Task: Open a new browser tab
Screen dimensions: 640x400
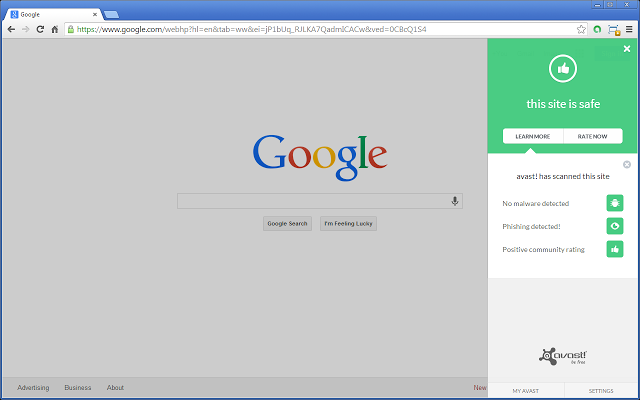Action: 111,15
